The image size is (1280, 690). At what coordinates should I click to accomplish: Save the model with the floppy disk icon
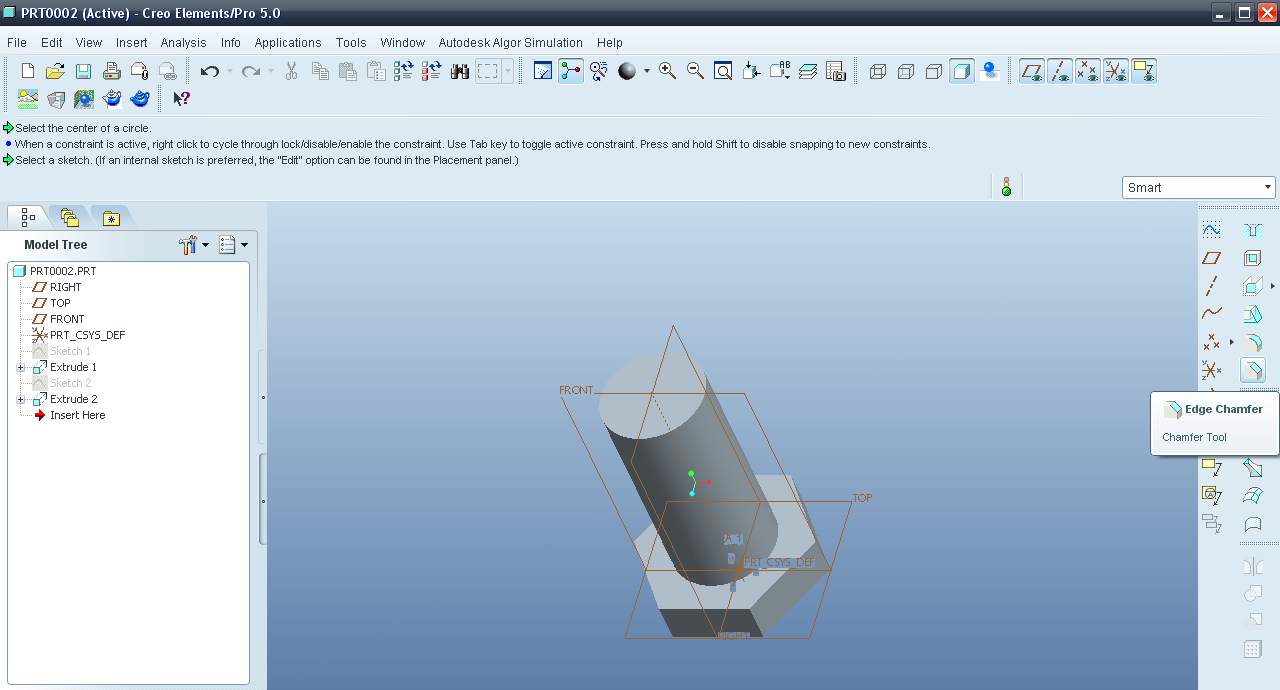84,71
